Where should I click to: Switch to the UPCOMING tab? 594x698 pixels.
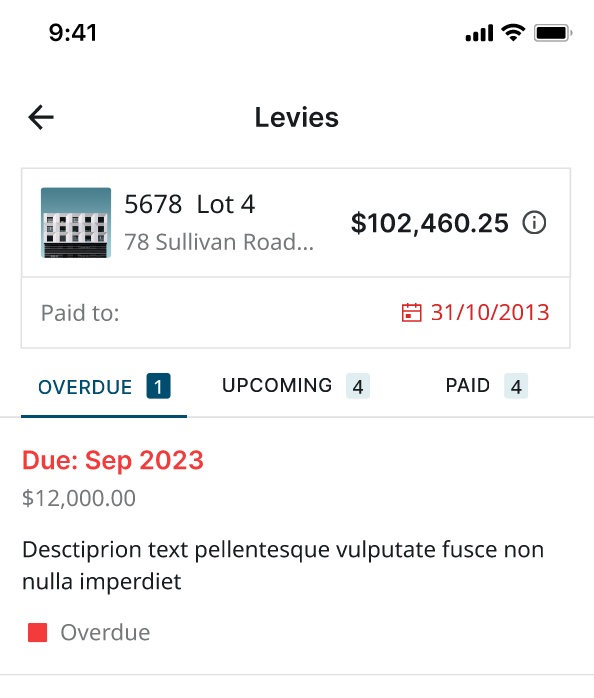[296, 386]
